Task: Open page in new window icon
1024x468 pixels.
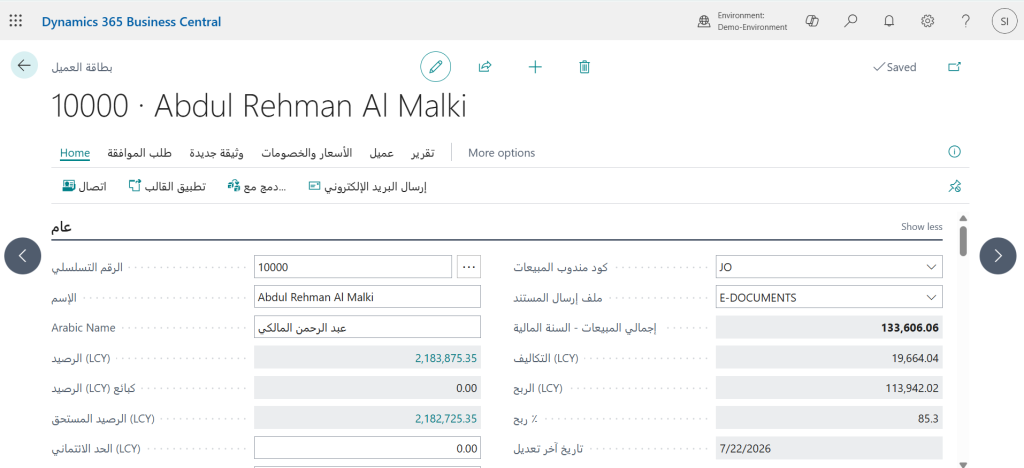Action: 954,67
